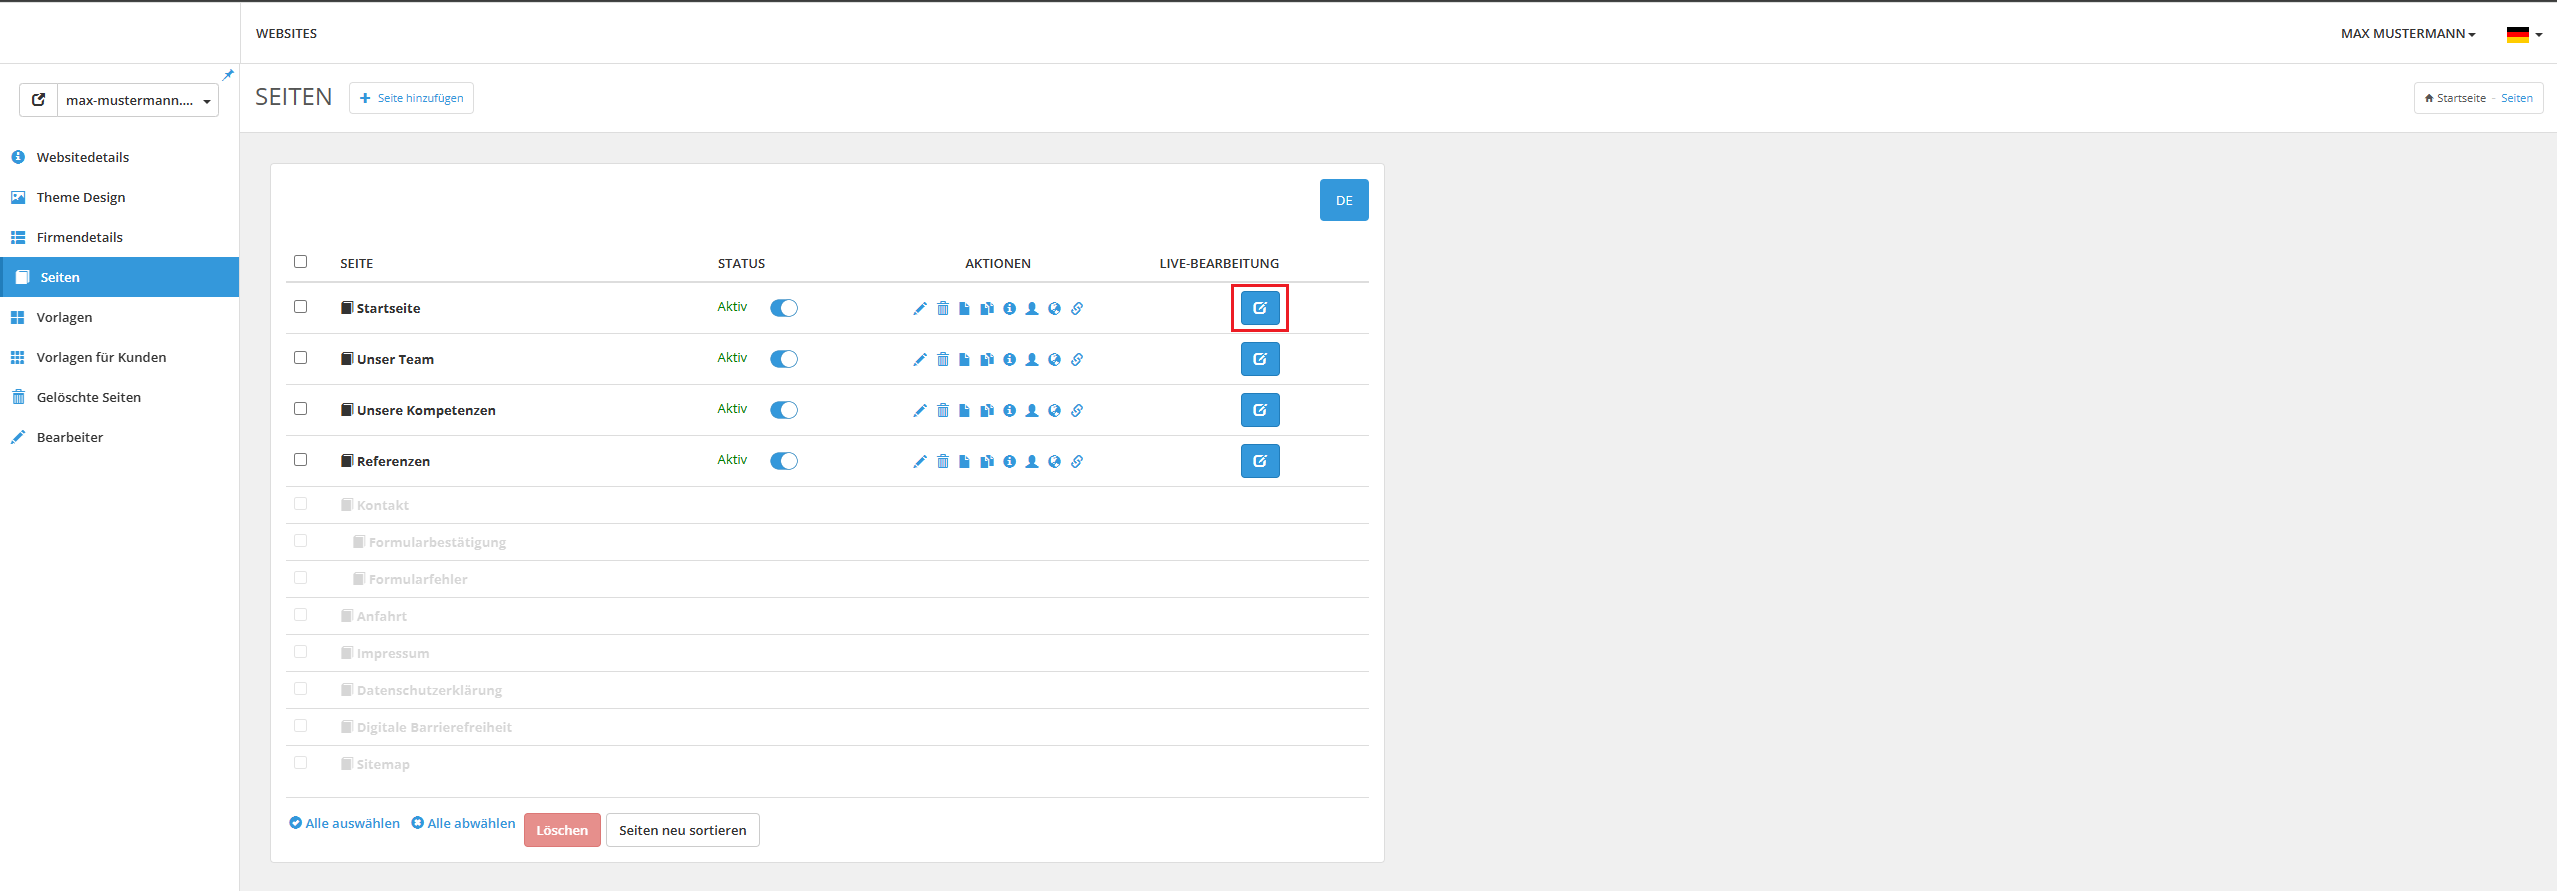Go to Gelöschte Seiten in sidebar
2557x891 pixels.
click(88, 397)
